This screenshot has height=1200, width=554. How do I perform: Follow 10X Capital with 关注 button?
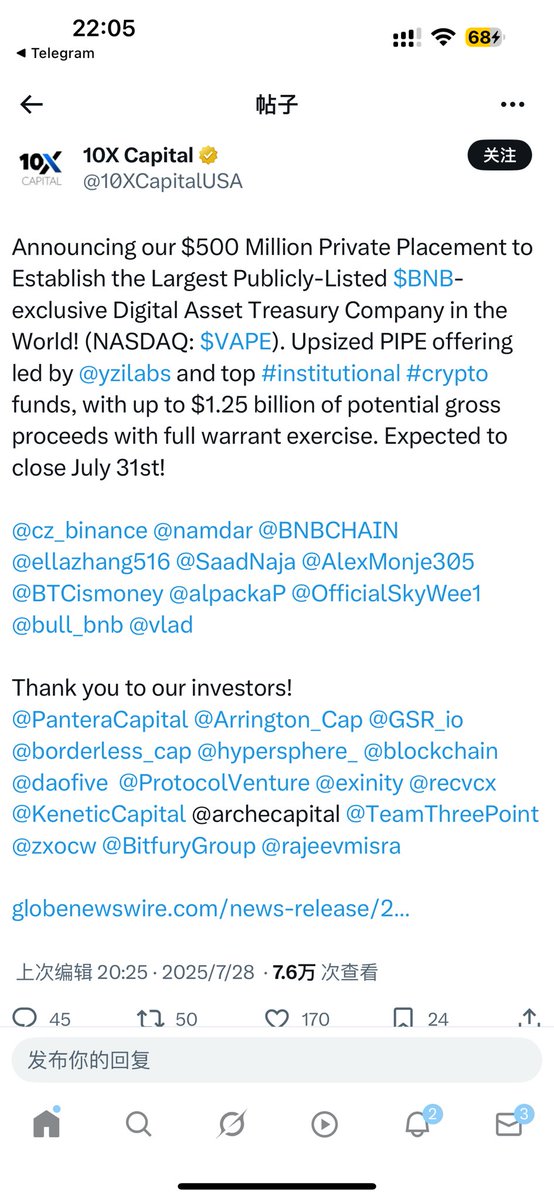[500, 155]
